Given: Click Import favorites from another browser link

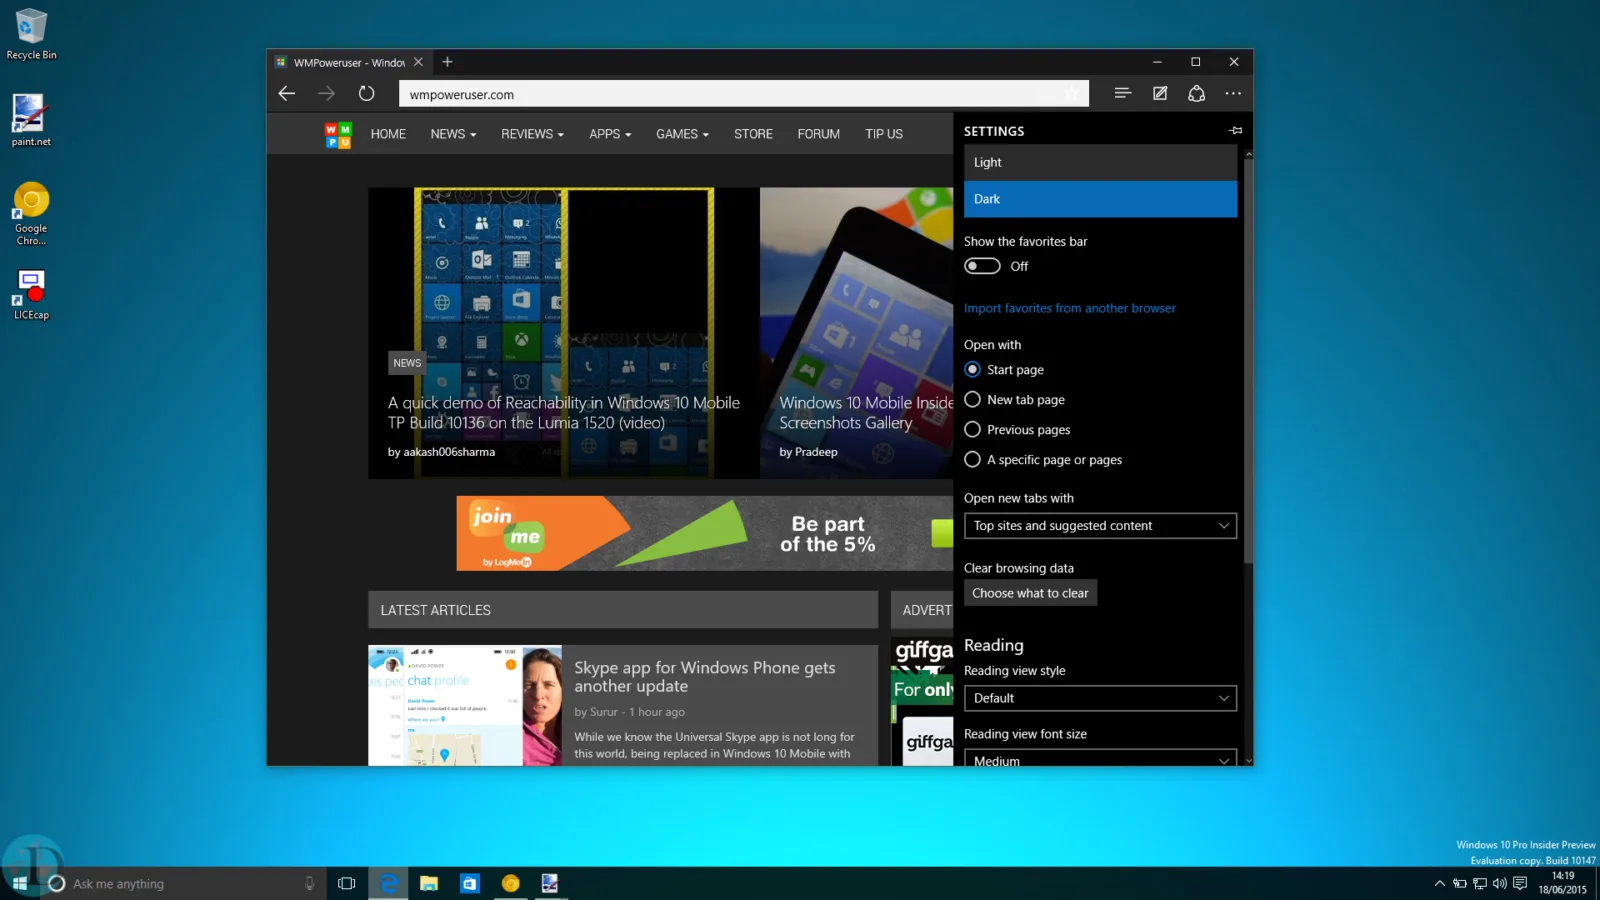Looking at the screenshot, I should point(1070,308).
